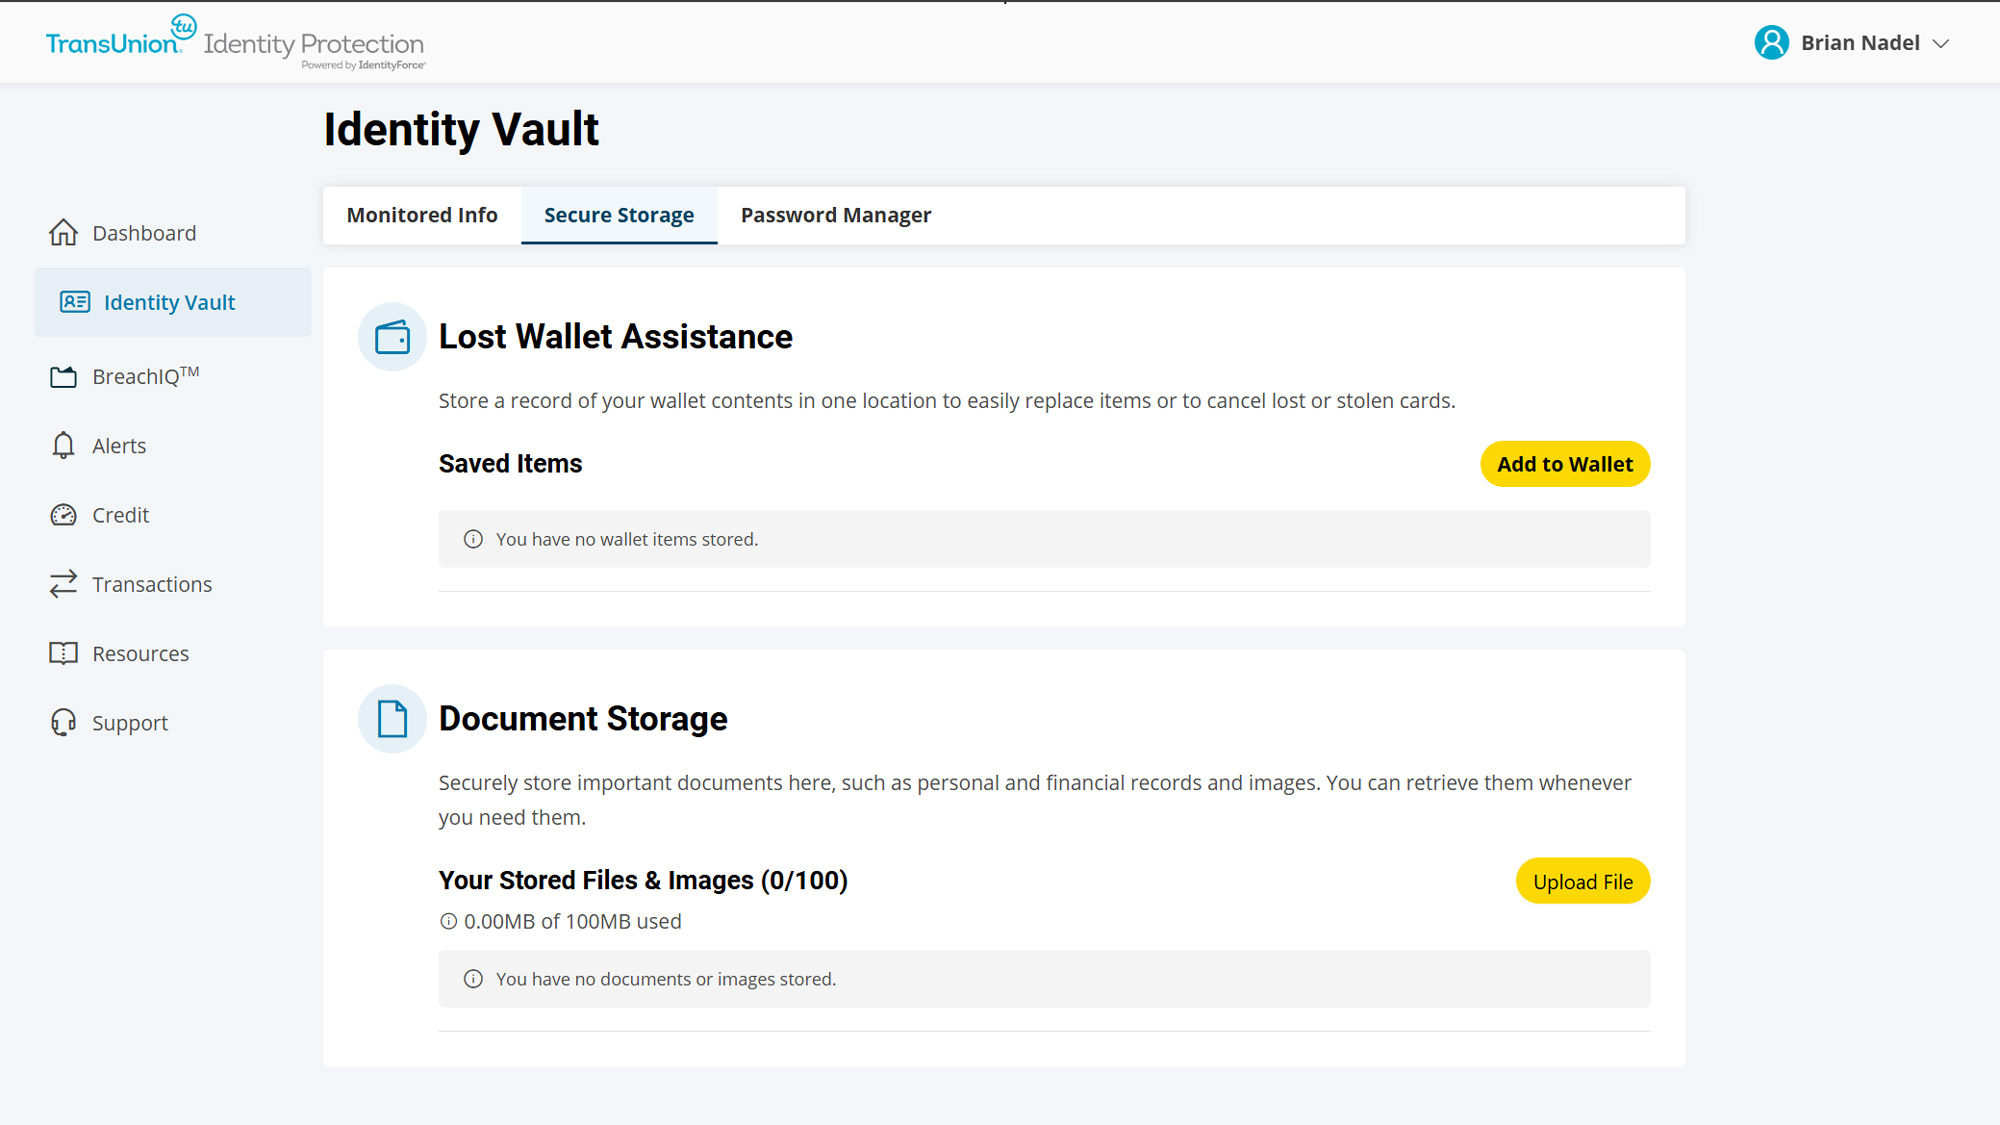Screen dimensions: 2000x1125
Task: Click the Transactions arrows icon
Action: pos(63,584)
